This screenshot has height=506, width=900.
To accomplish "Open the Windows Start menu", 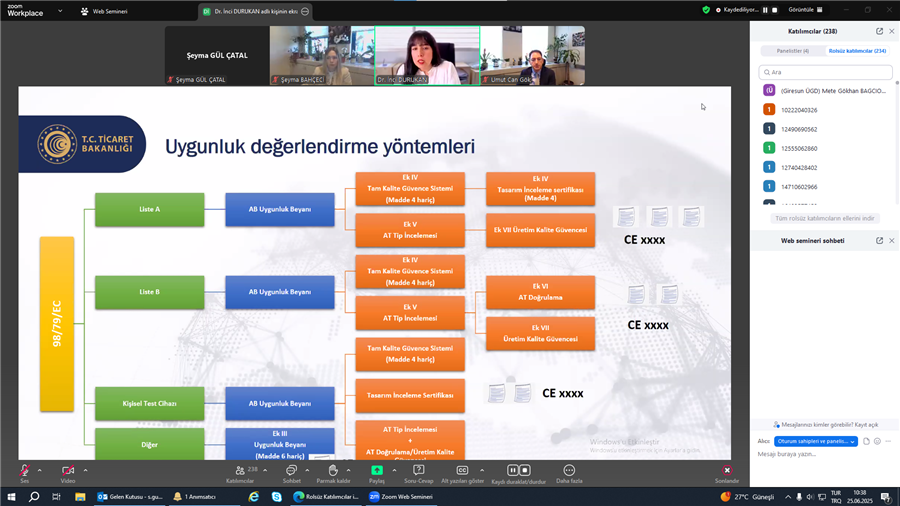I will (x=11, y=497).
